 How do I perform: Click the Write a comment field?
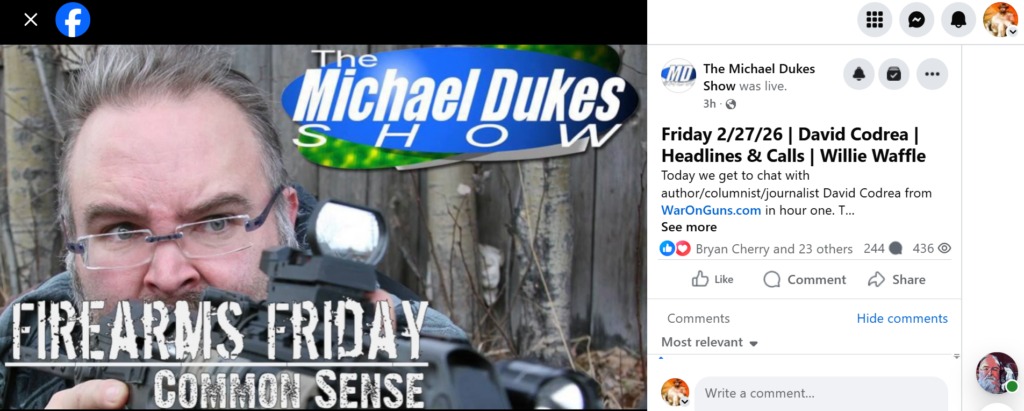click(821, 393)
